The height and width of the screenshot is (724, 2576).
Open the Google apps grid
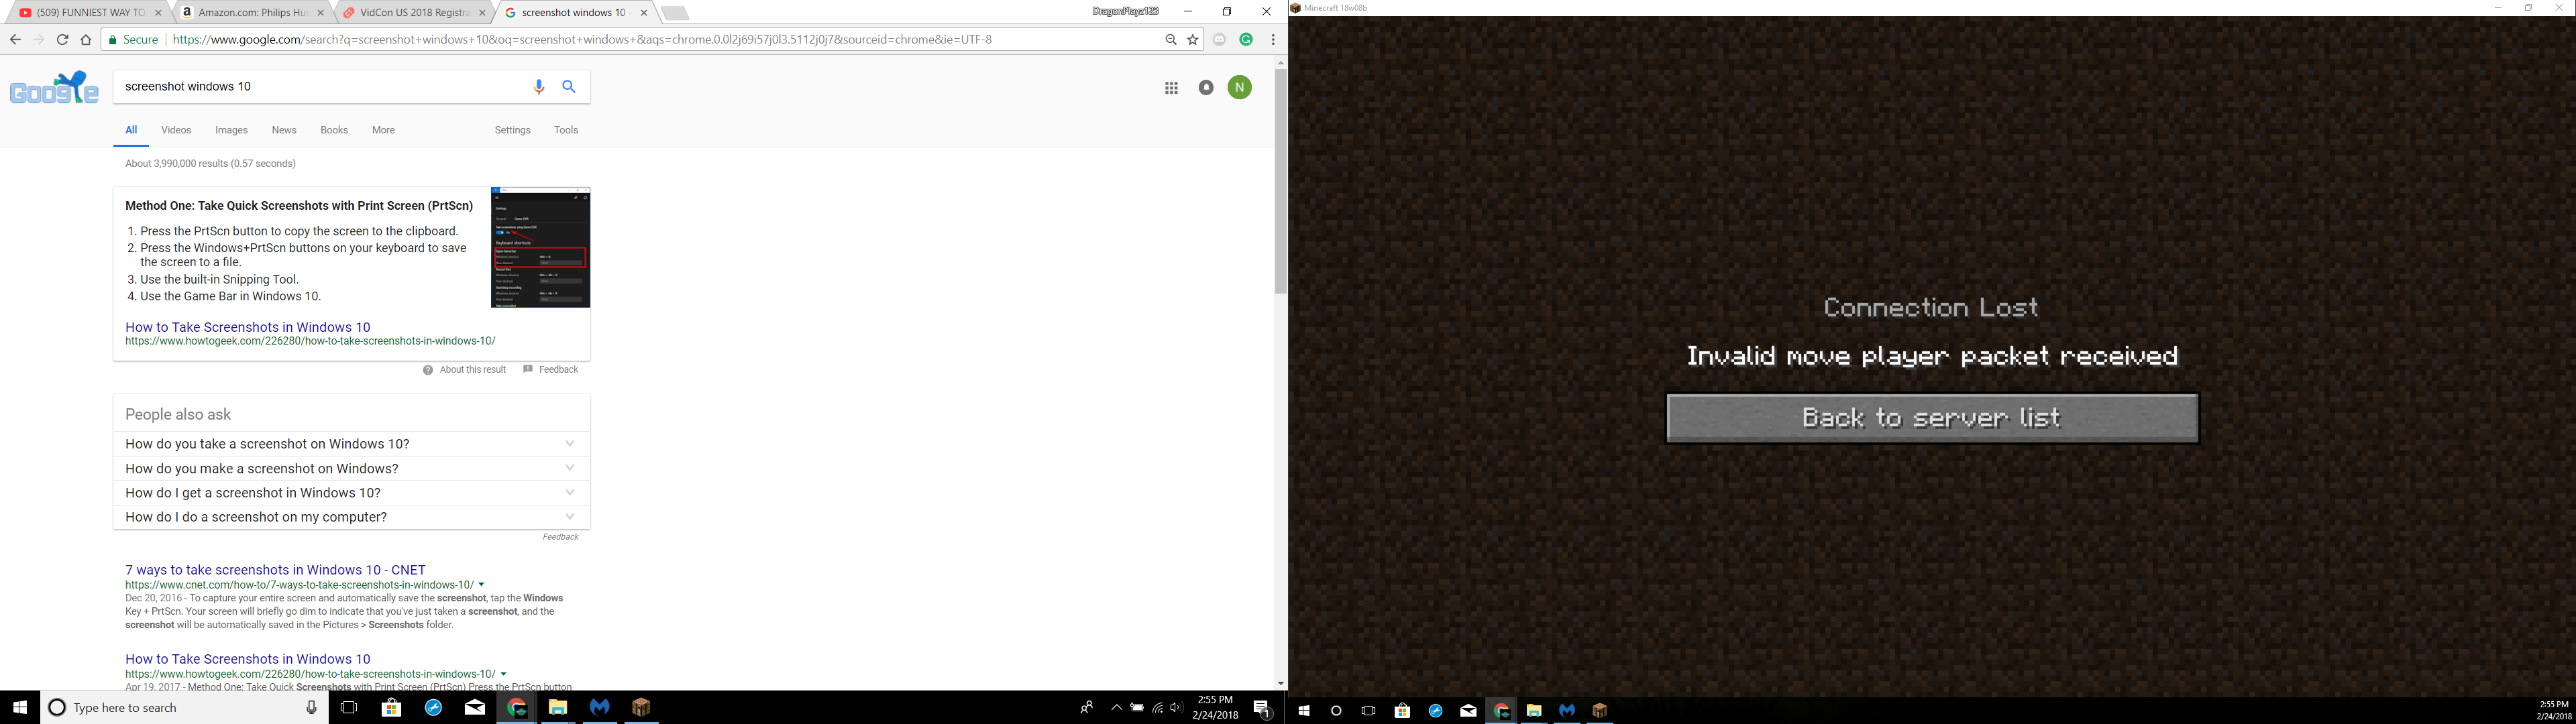click(x=1171, y=88)
